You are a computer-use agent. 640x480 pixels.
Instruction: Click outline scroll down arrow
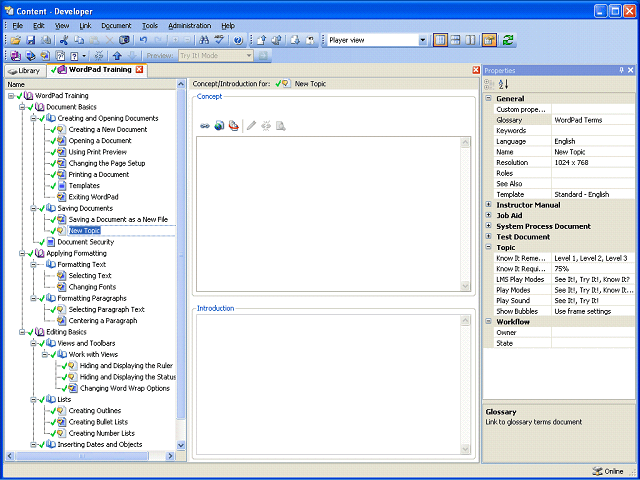[x=181, y=445]
